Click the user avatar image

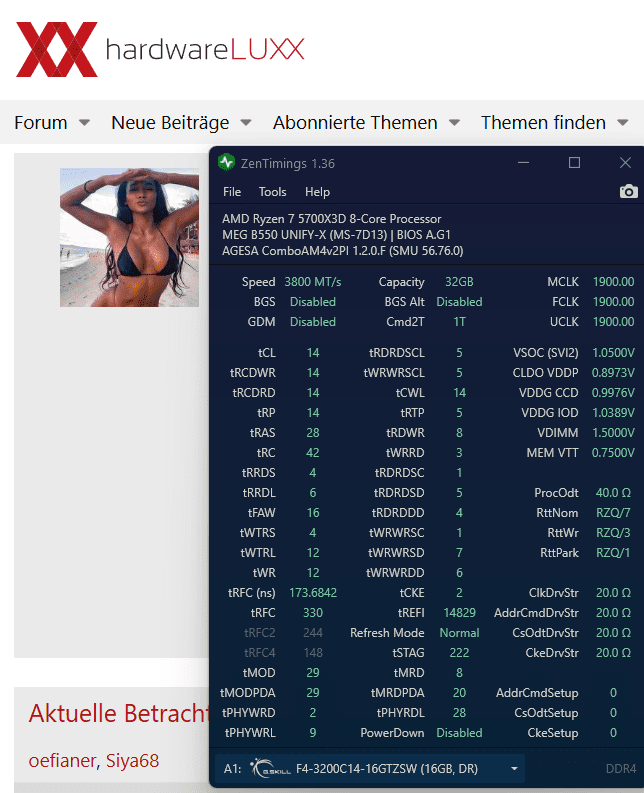point(130,237)
